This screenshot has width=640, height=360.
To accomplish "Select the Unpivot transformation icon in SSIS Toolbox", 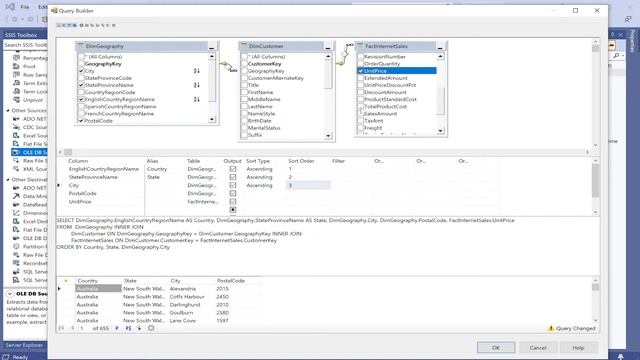I will (16, 100).
